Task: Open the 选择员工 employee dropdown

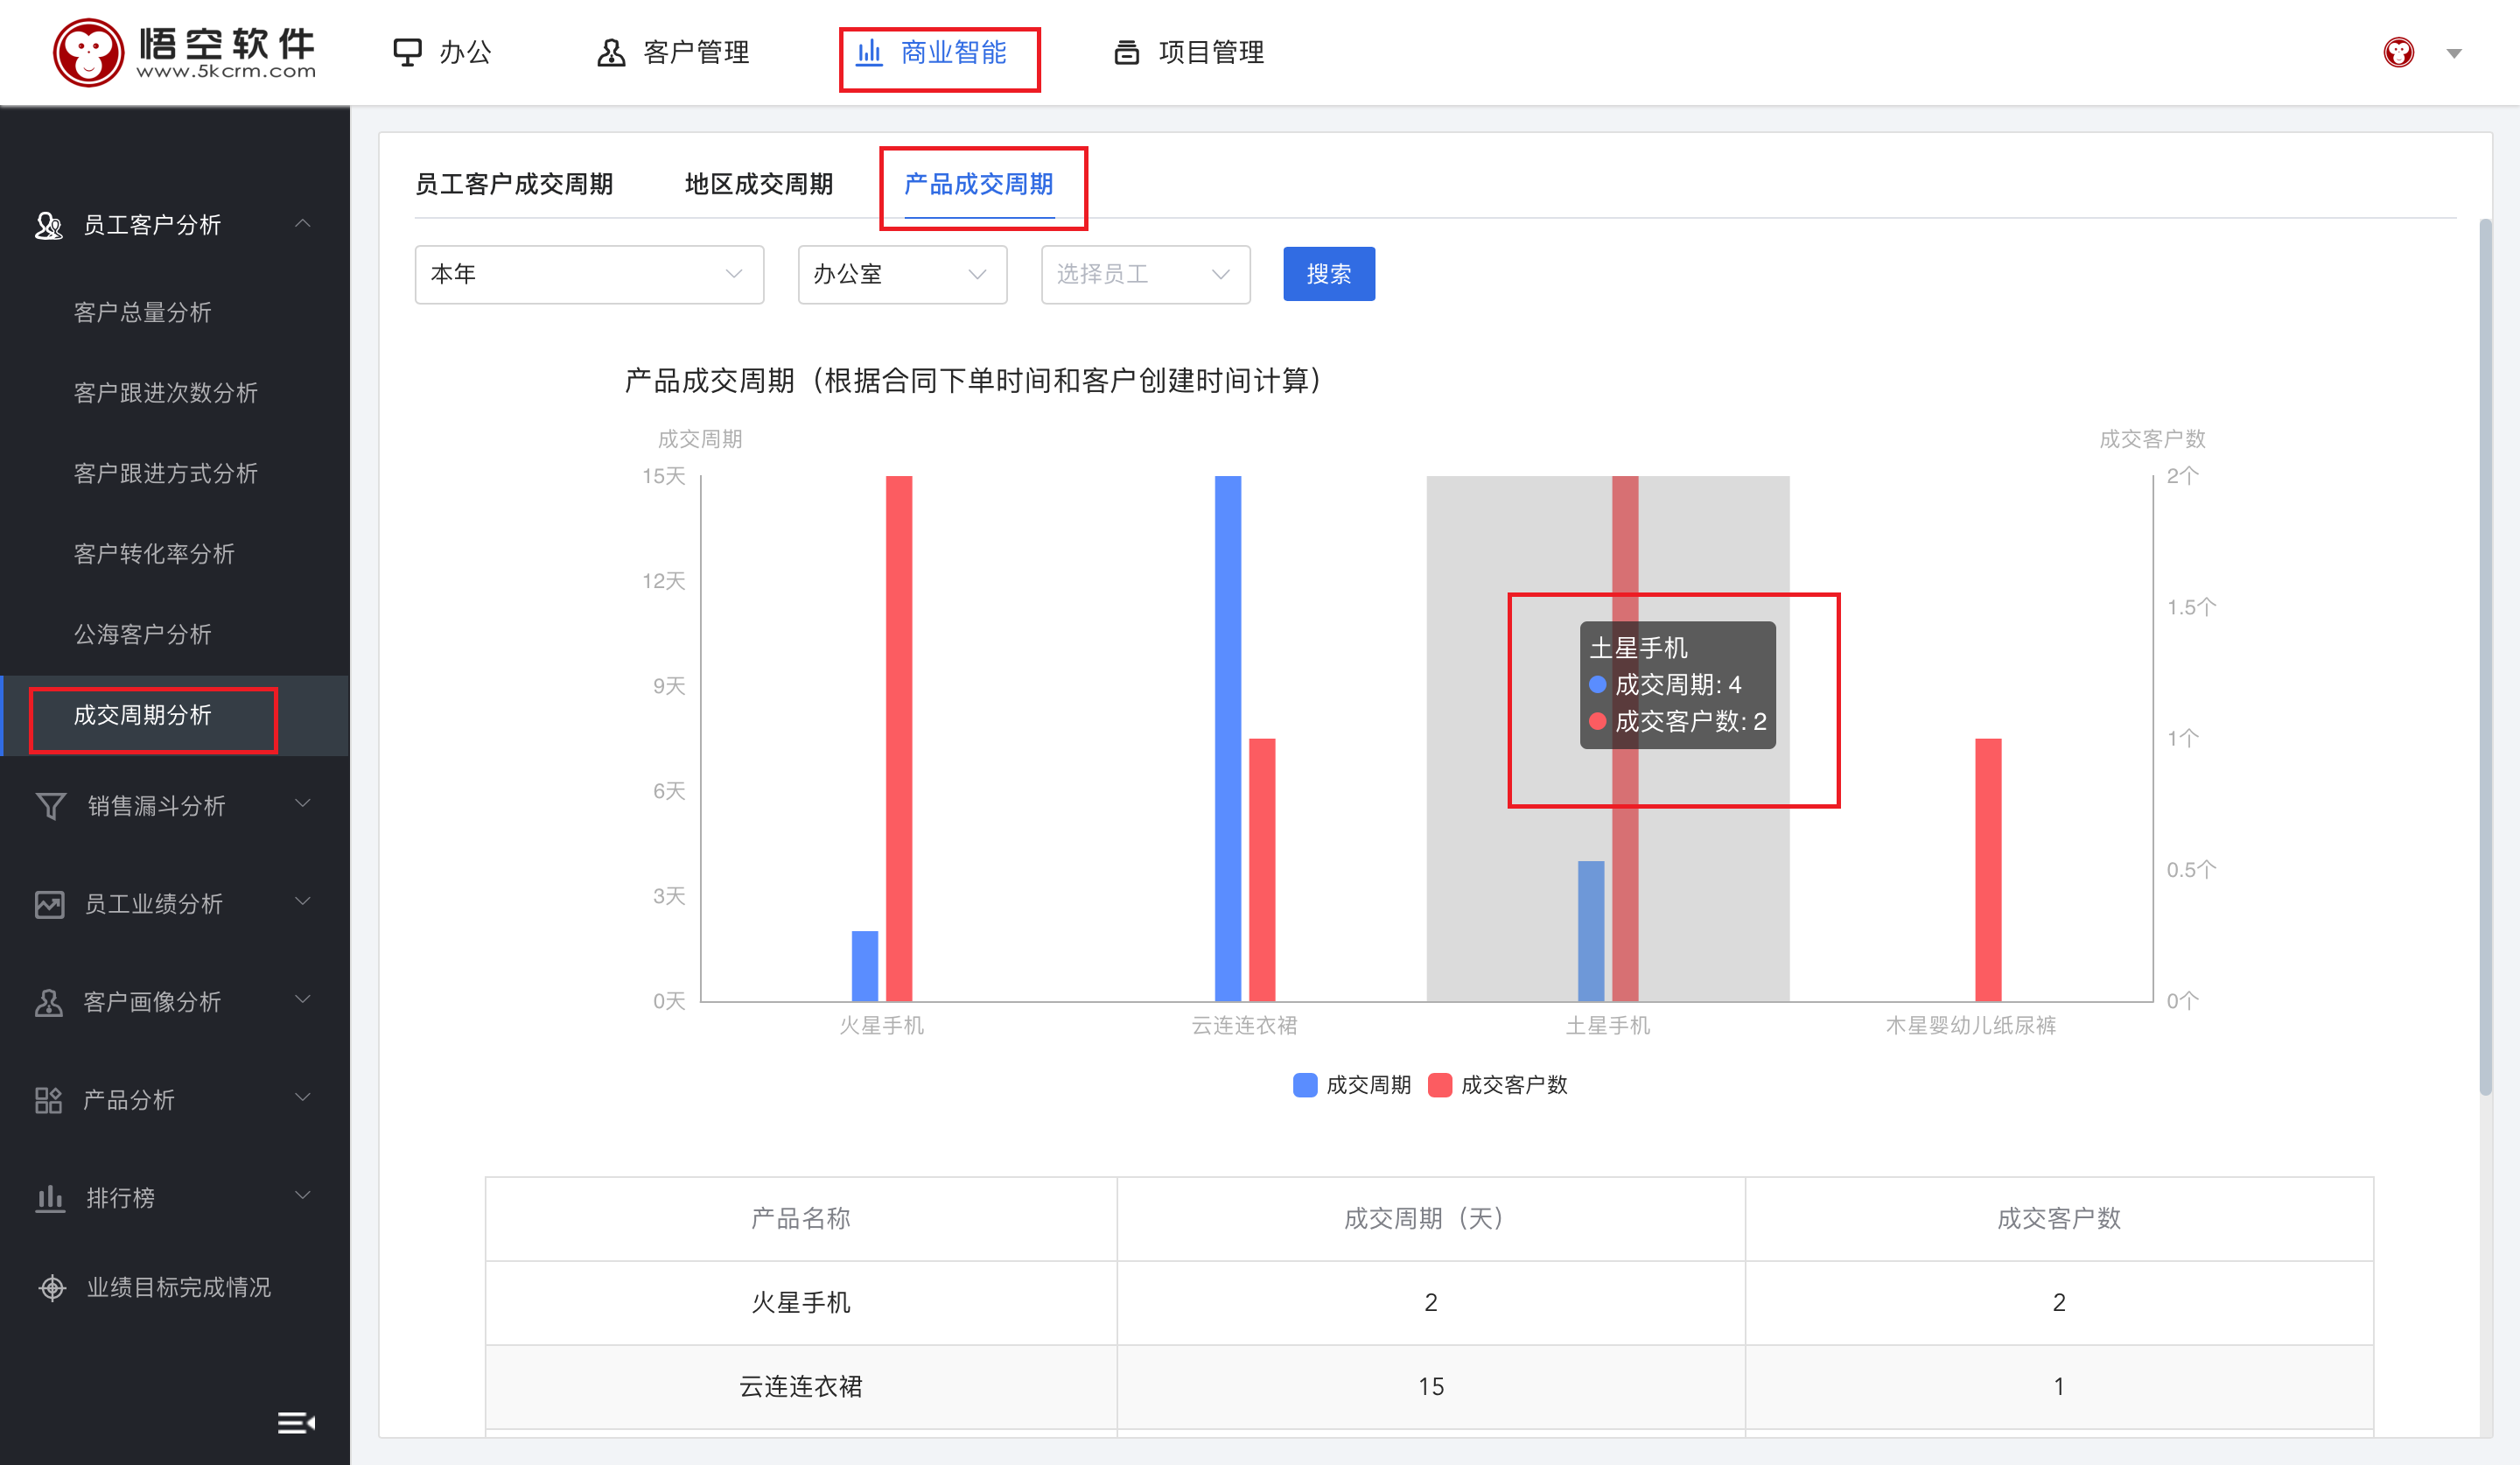Action: pyautogui.click(x=1145, y=274)
